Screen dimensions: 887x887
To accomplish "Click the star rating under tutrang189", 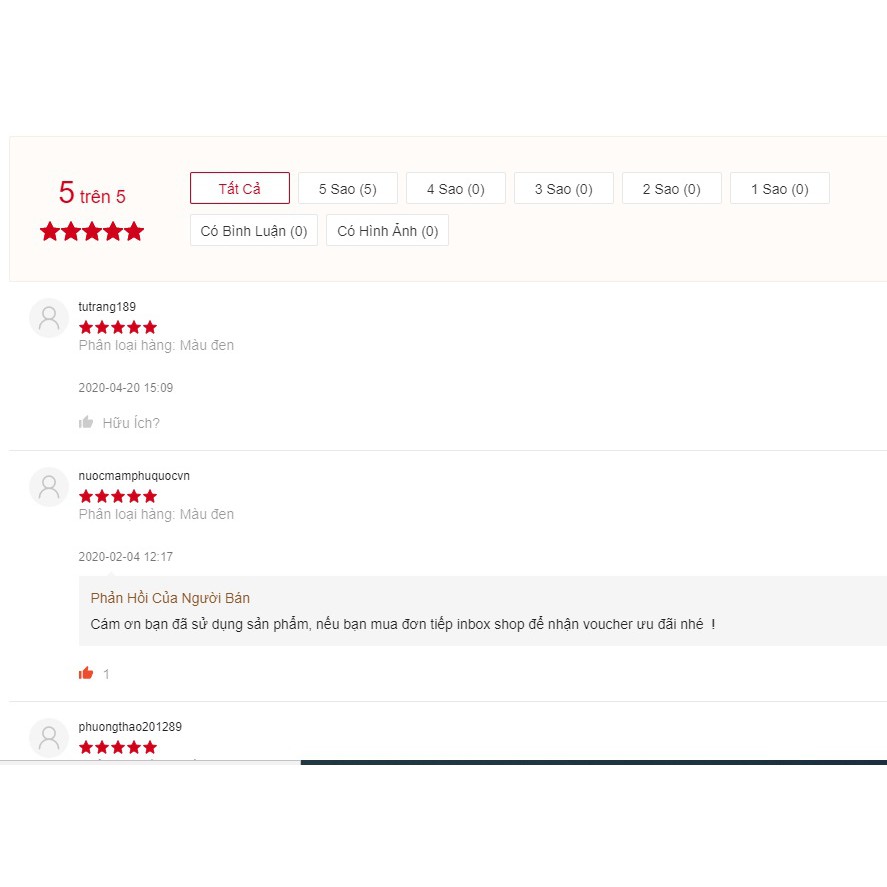I will point(118,327).
